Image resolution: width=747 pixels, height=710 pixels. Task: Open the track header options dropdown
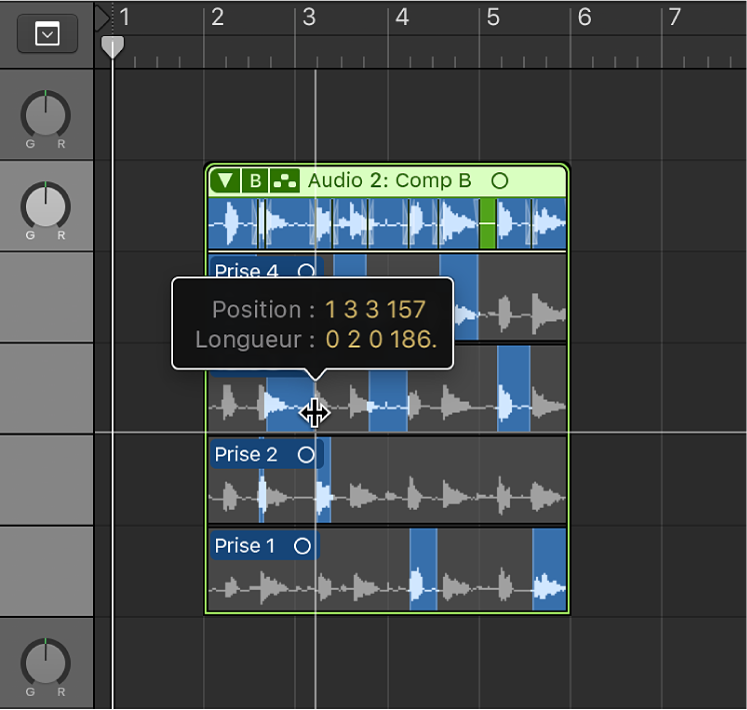pos(47,34)
